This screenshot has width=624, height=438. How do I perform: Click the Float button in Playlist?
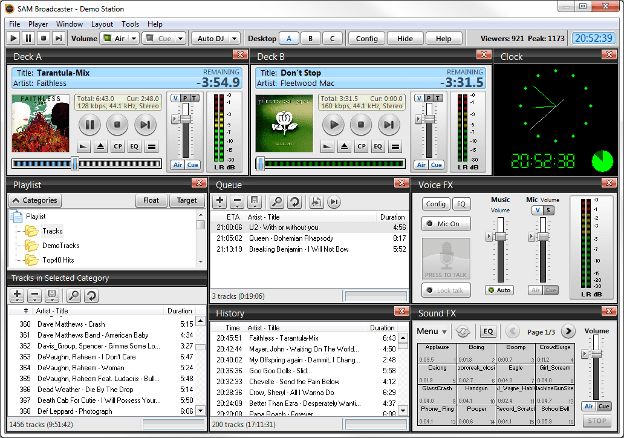151,201
